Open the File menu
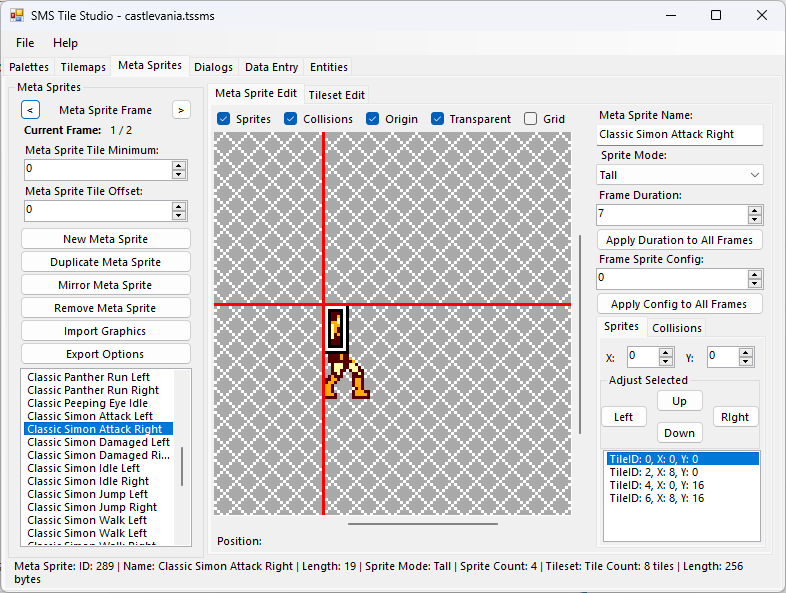 tap(25, 43)
